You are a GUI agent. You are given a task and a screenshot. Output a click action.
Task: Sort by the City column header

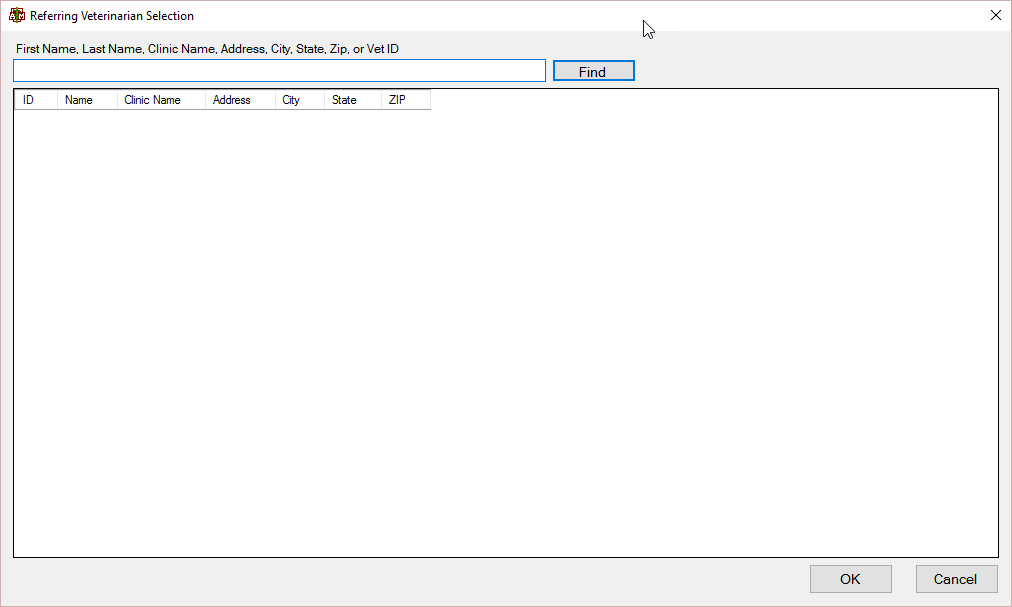(299, 100)
